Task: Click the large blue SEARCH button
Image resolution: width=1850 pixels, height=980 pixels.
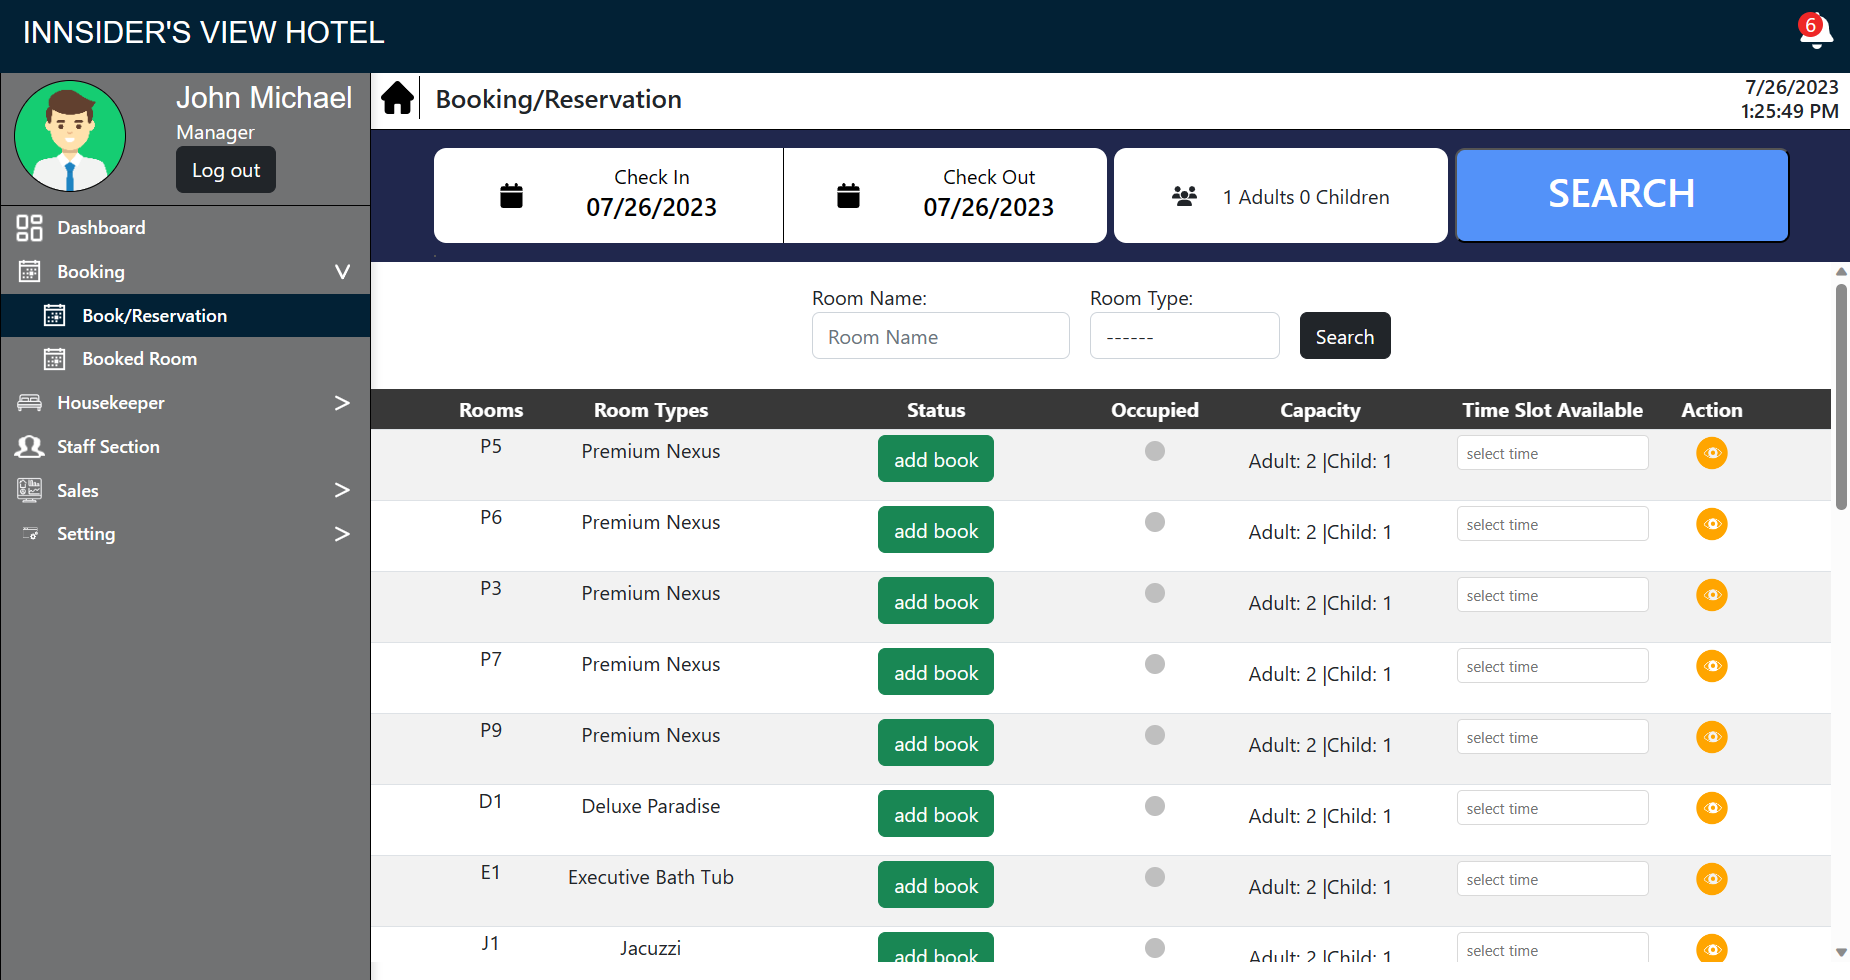Action: (1621, 195)
